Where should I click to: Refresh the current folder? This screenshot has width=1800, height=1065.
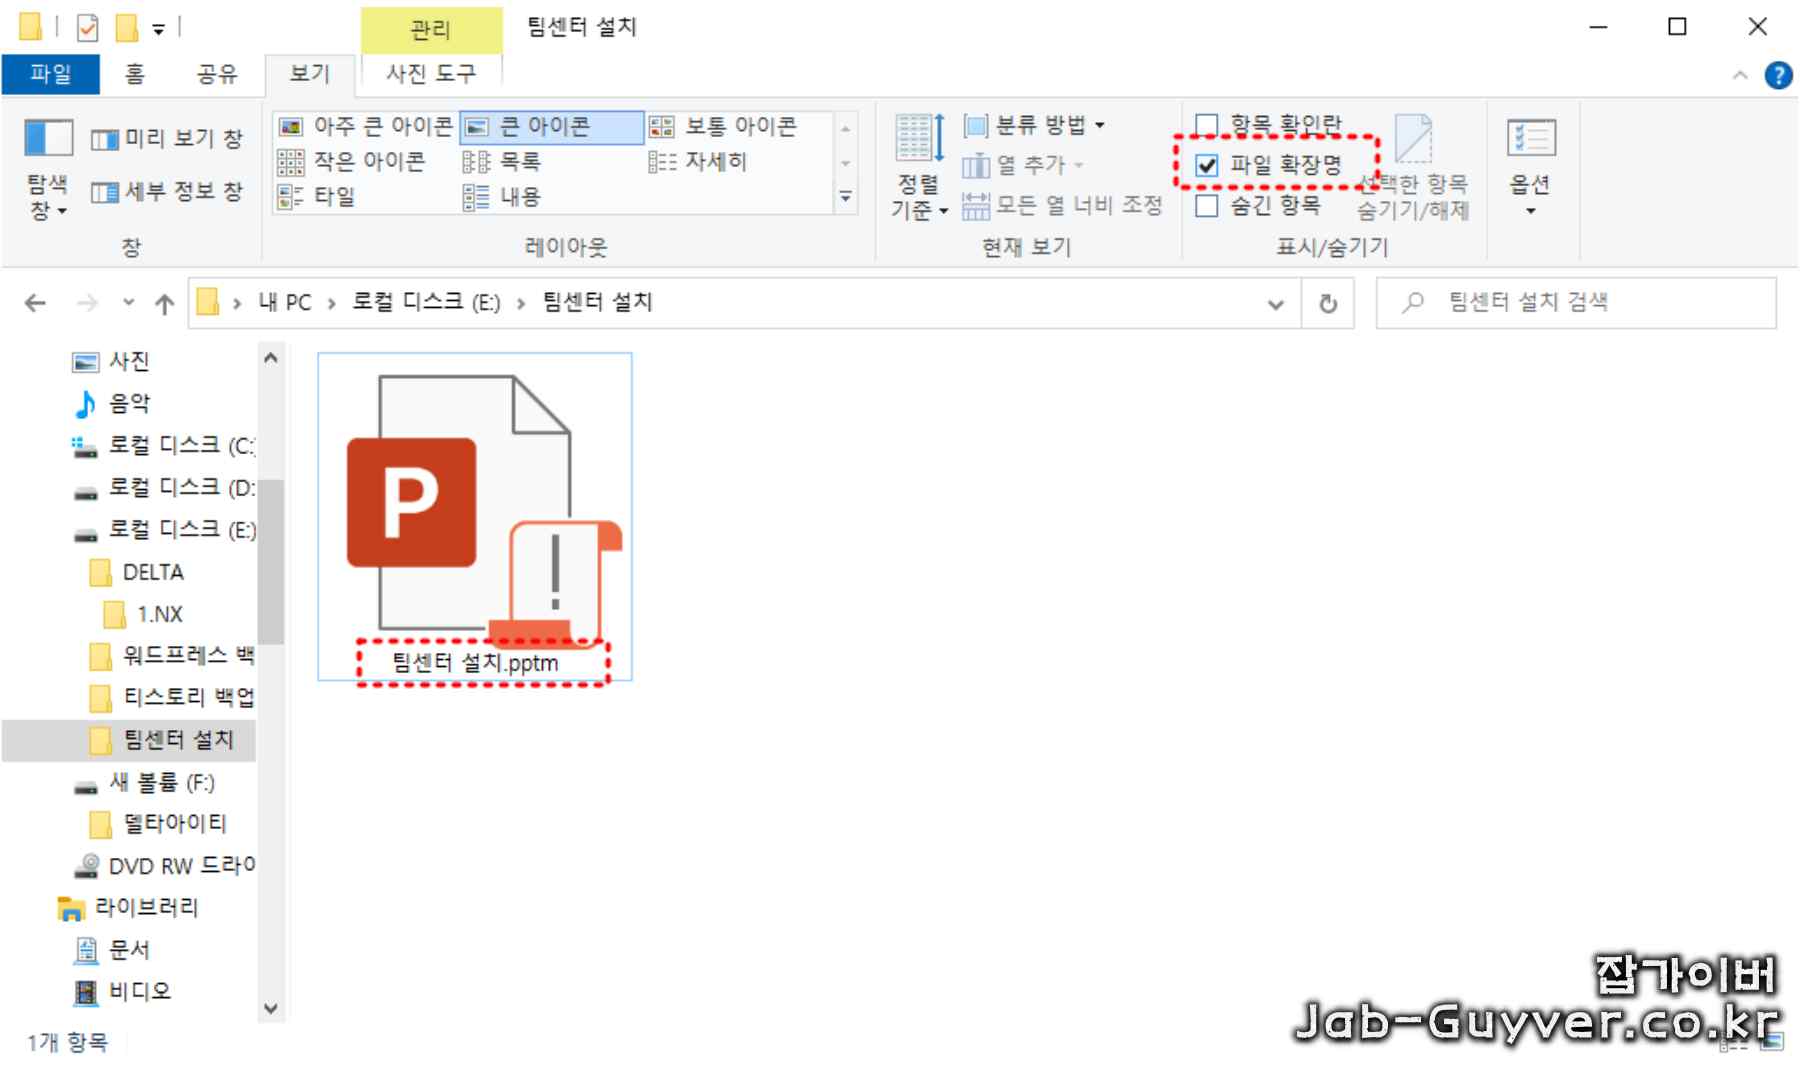click(x=1328, y=303)
